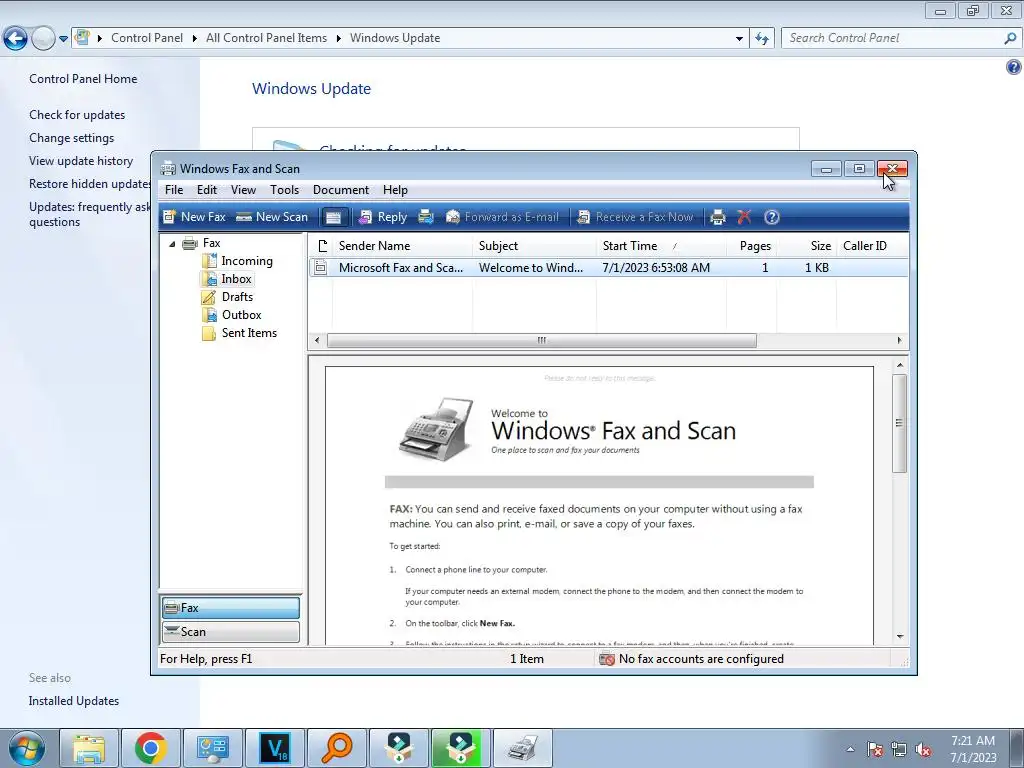Click the fax machine image in preview
This screenshot has height=768, width=1024.
[437, 429]
